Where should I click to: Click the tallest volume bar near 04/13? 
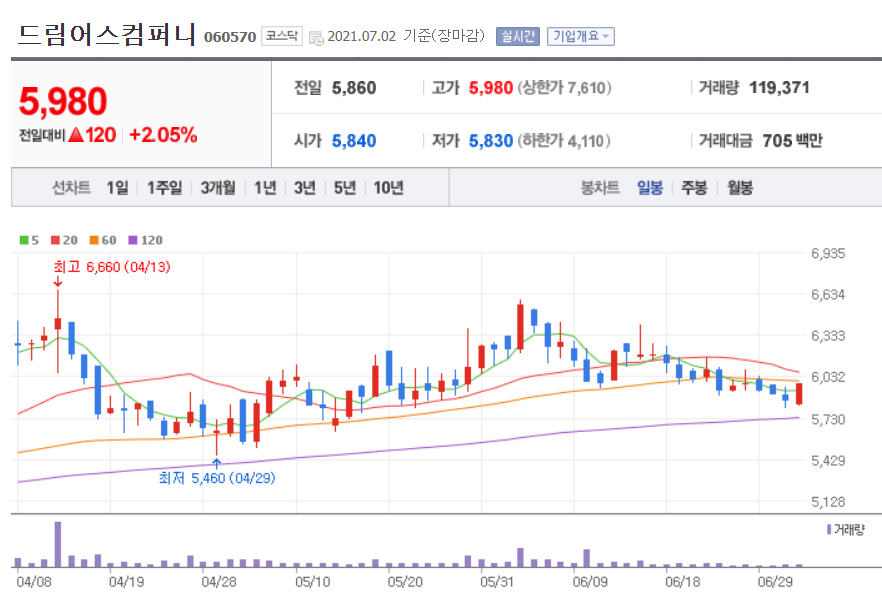point(58,544)
